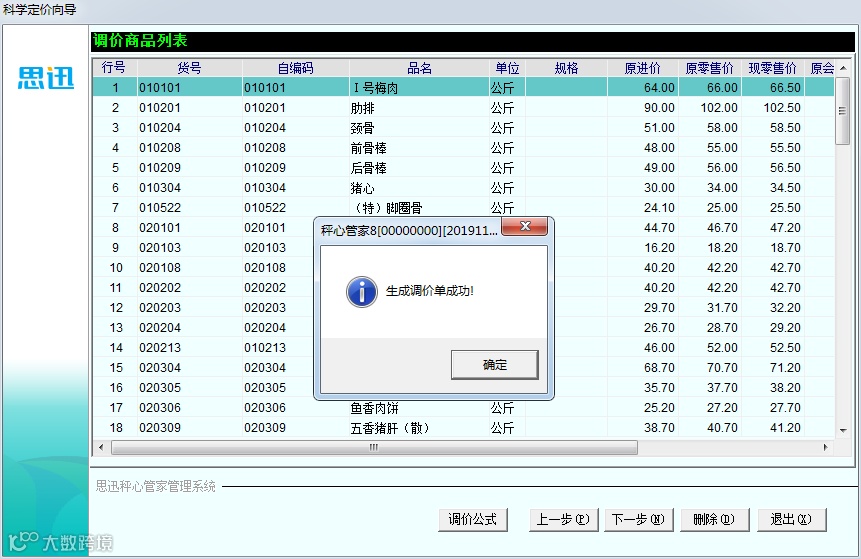Click the blue information icon in dialog
The image size is (861, 559).
pyautogui.click(x=361, y=292)
